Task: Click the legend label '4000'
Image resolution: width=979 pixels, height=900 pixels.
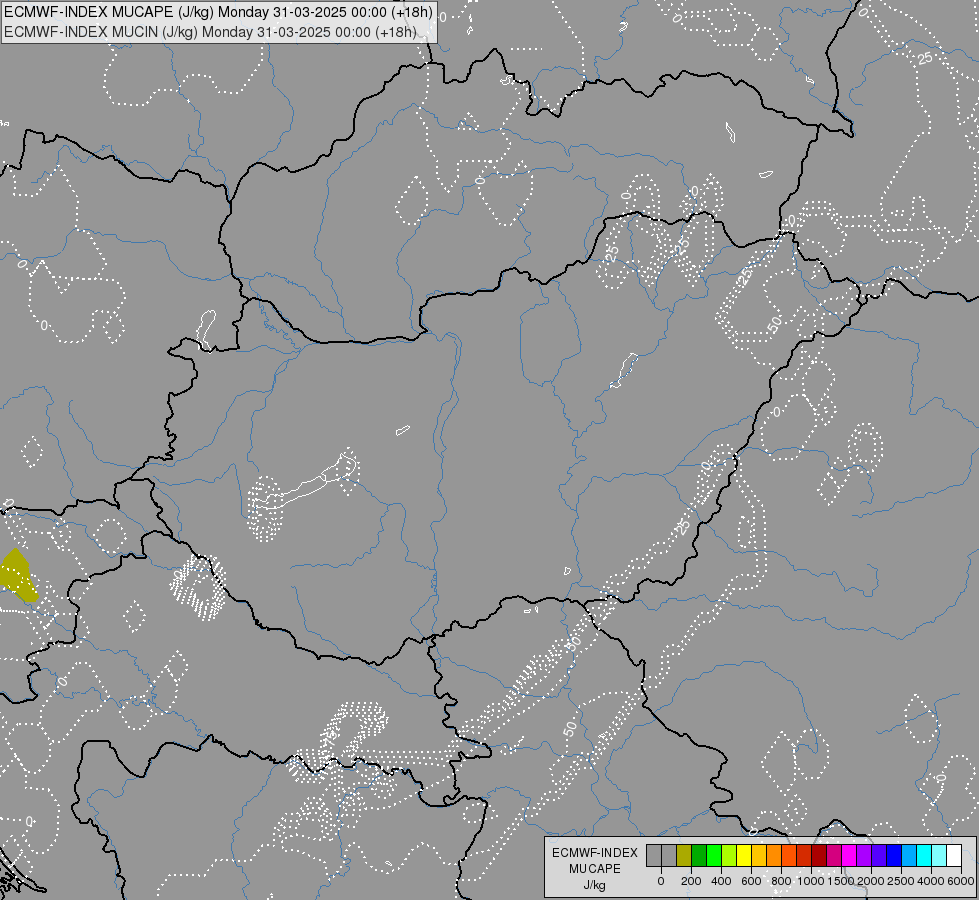Action: pos(931,881)
